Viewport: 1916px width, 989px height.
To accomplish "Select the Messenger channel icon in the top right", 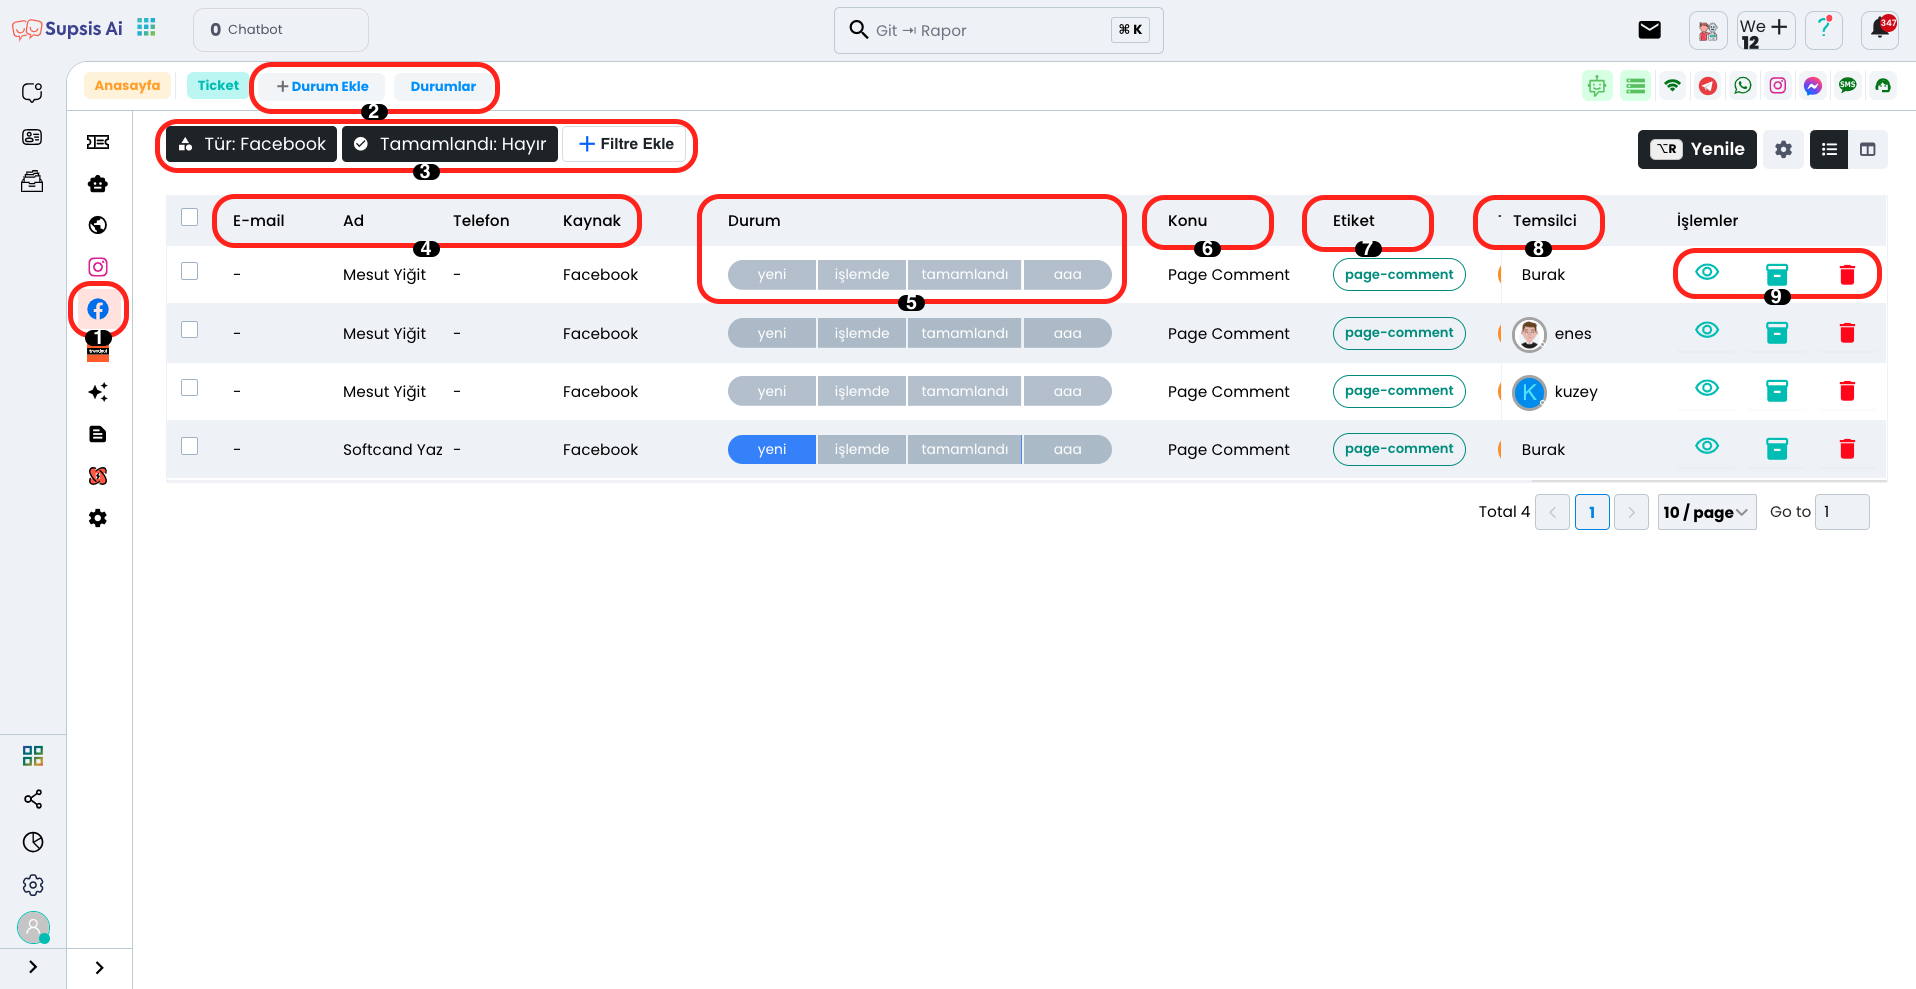I will pyautogui.click(x=1813, y=86).
